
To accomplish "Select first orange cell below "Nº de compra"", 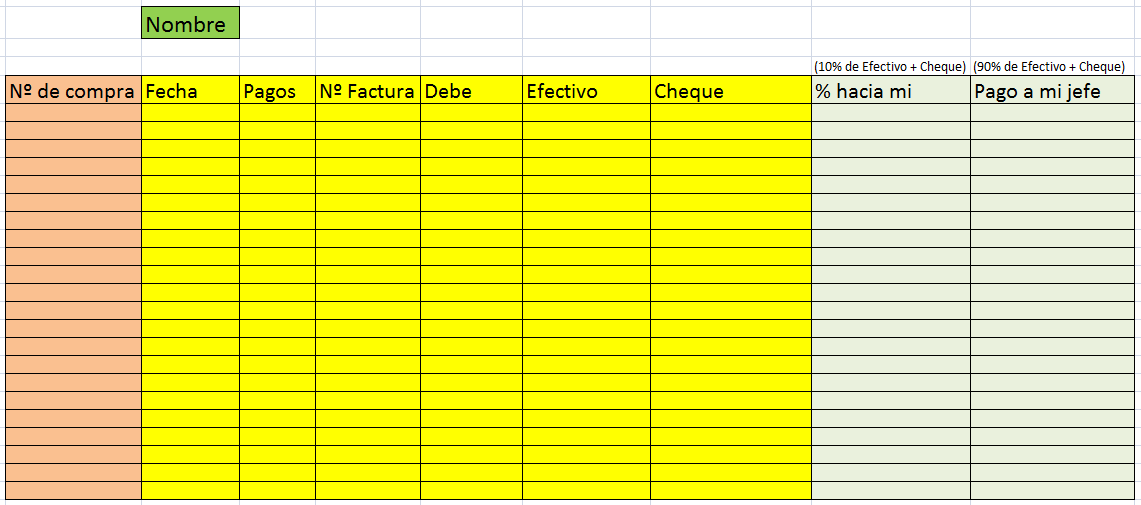I will [73, 113].
